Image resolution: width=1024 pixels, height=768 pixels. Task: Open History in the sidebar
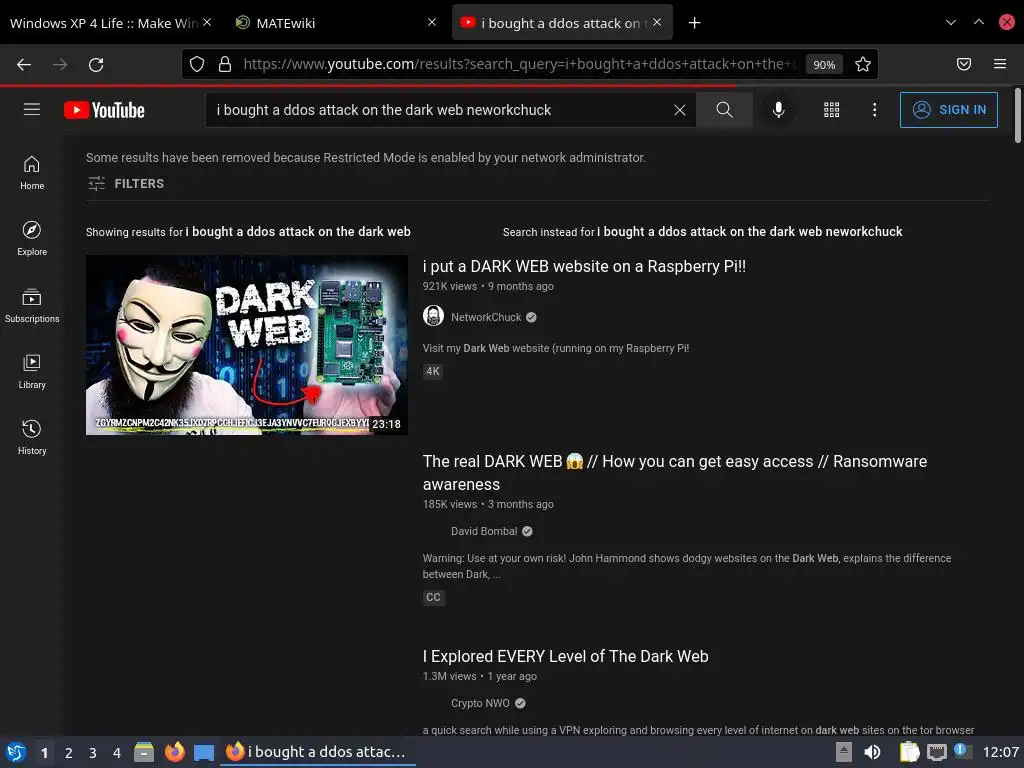(x=32, y=438)
